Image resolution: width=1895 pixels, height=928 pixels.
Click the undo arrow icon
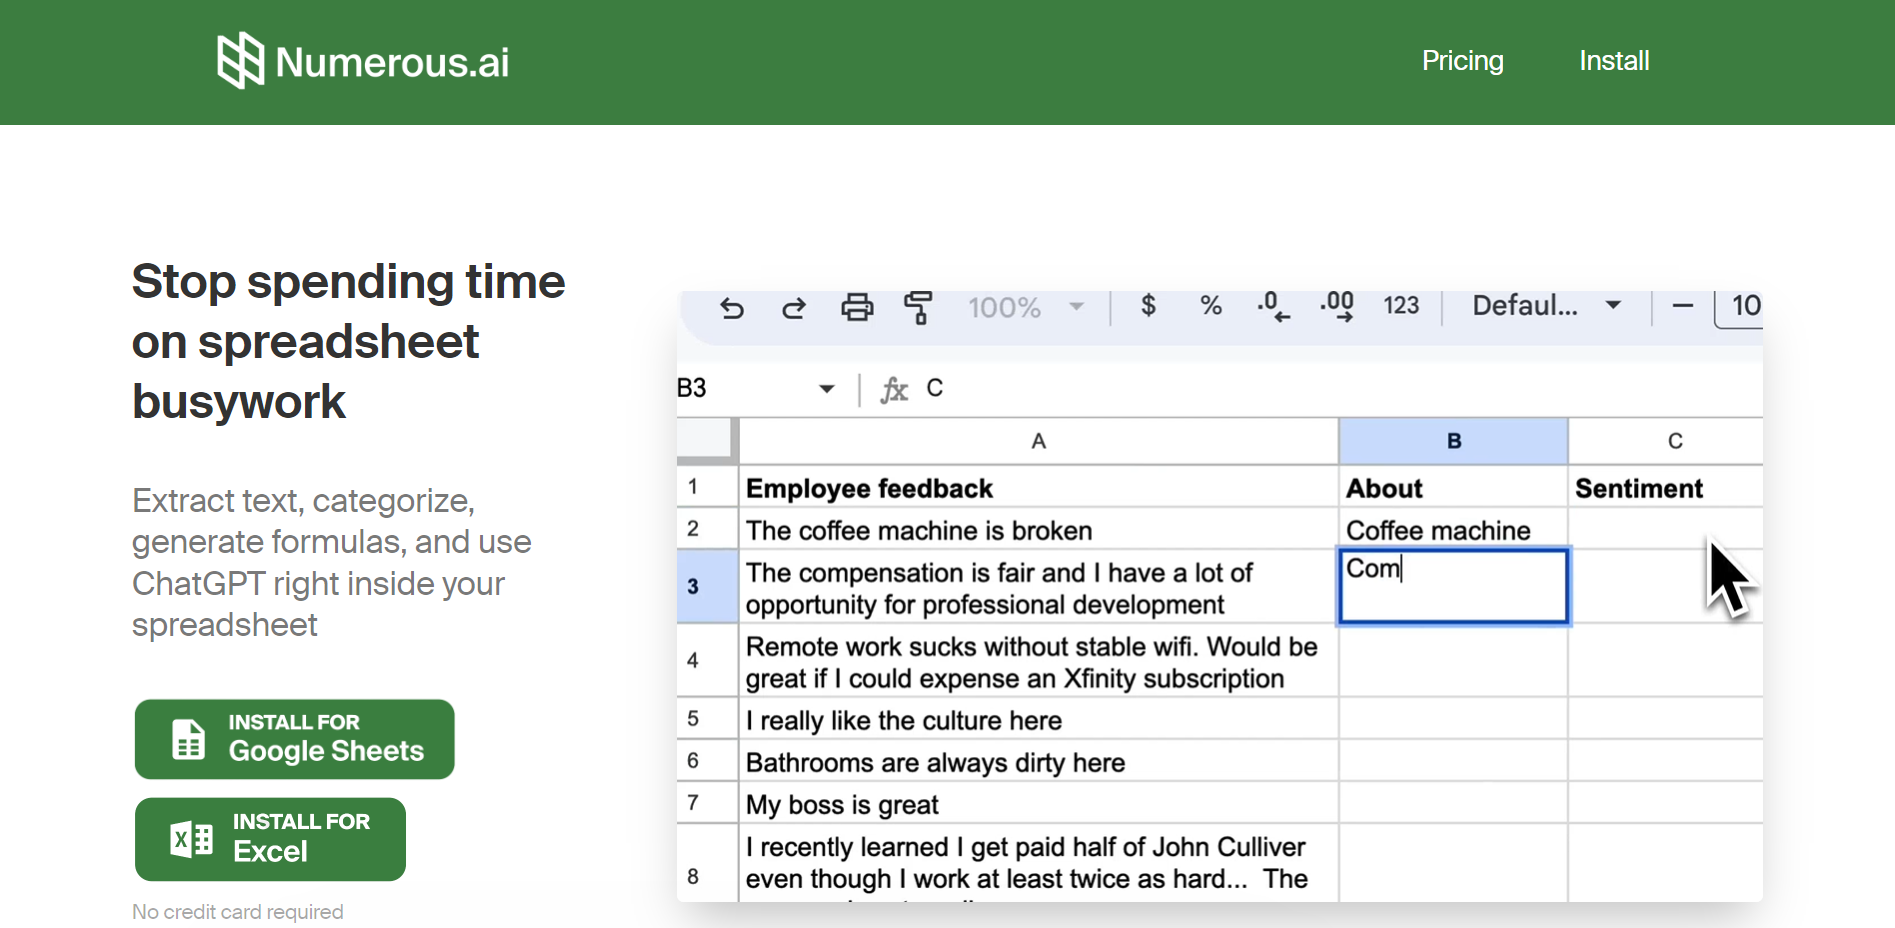pyautogui.click(x=732, y=308)
